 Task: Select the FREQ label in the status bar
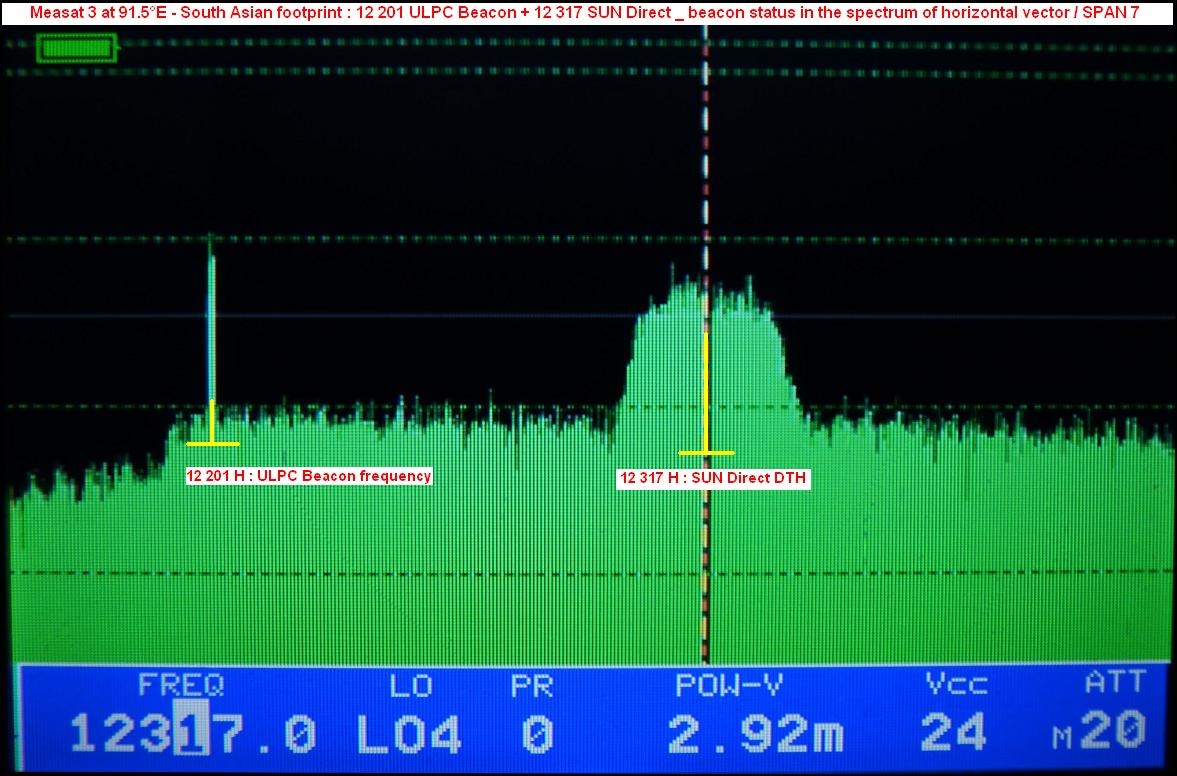click(181, 686)
